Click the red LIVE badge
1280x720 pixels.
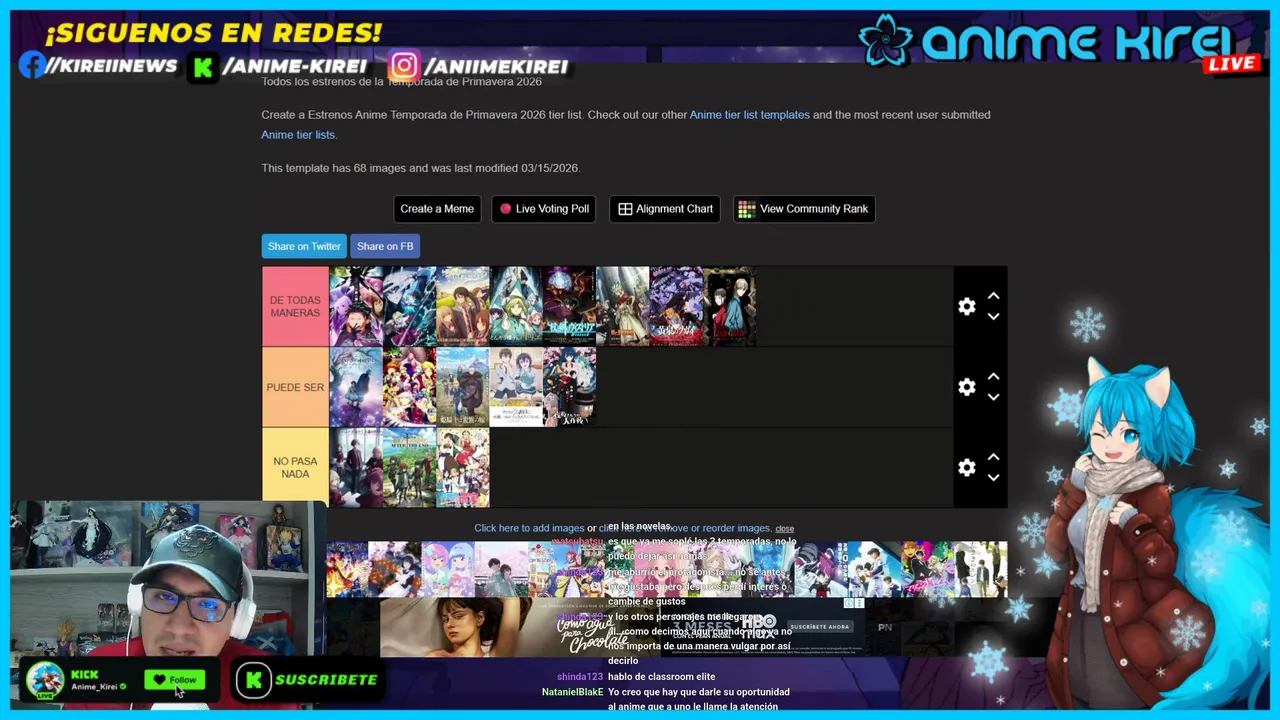click(1231, 63)
